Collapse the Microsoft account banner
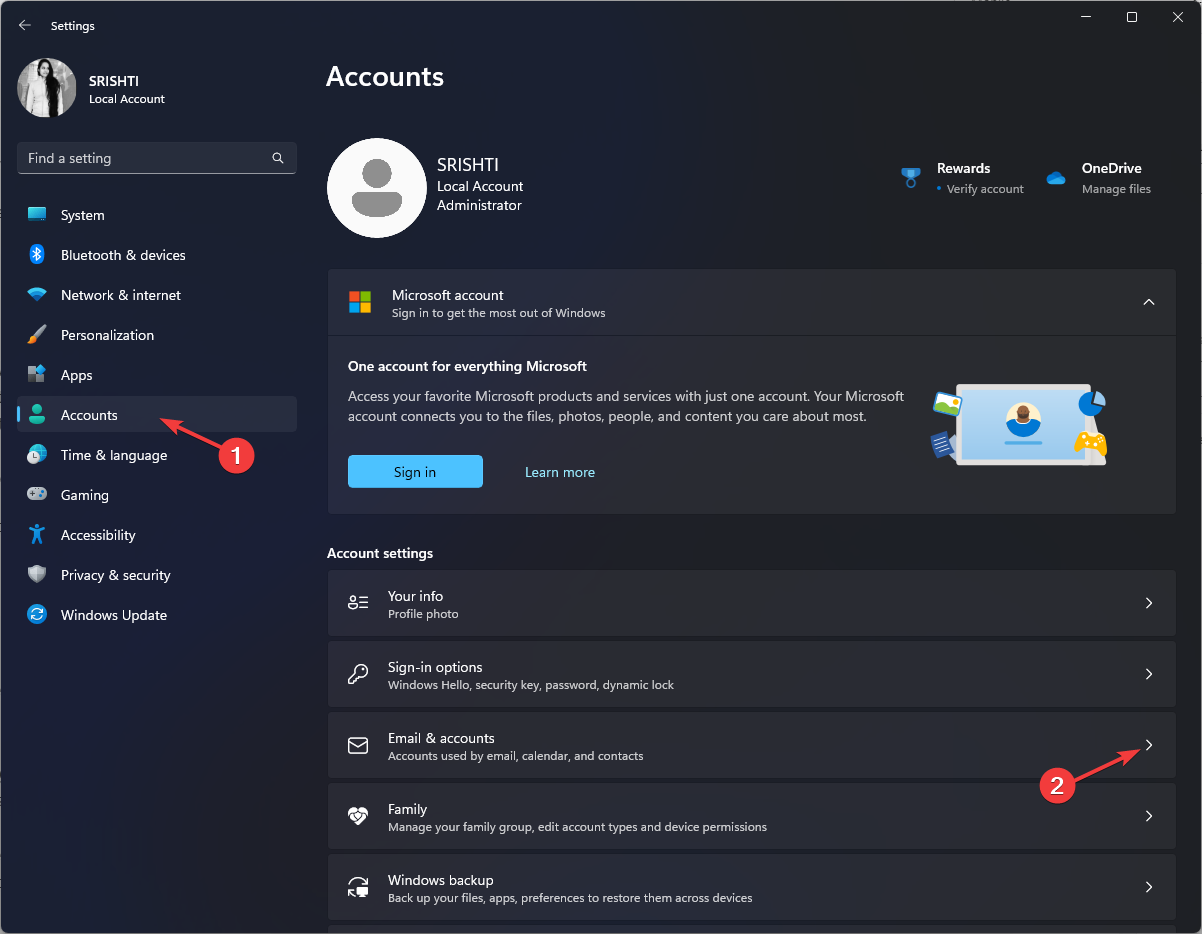 [x=1148, y=302]
